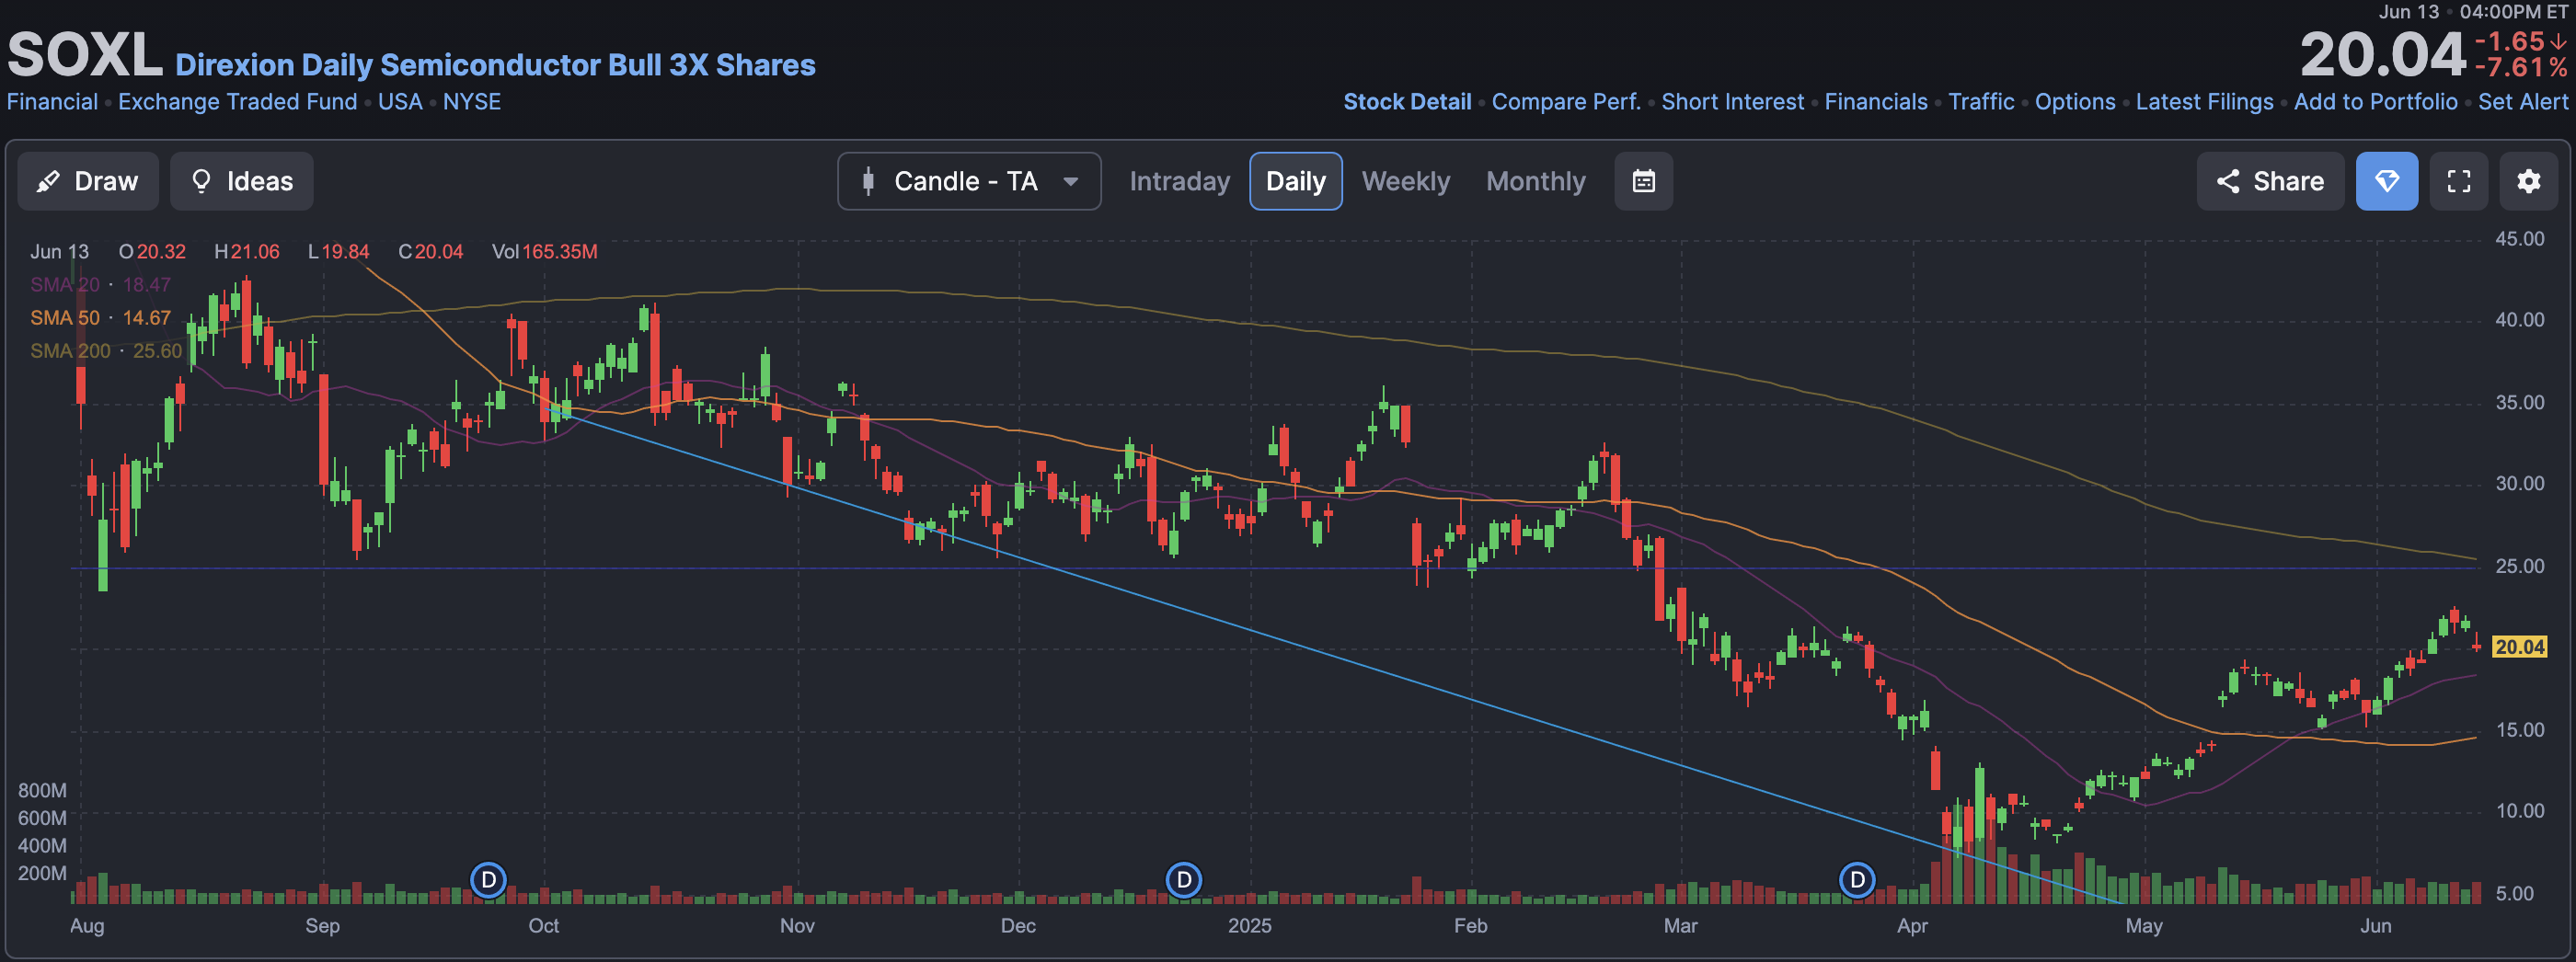Click Add to Portfolio
The image size is (2576, 962).
click(2375, 102)
